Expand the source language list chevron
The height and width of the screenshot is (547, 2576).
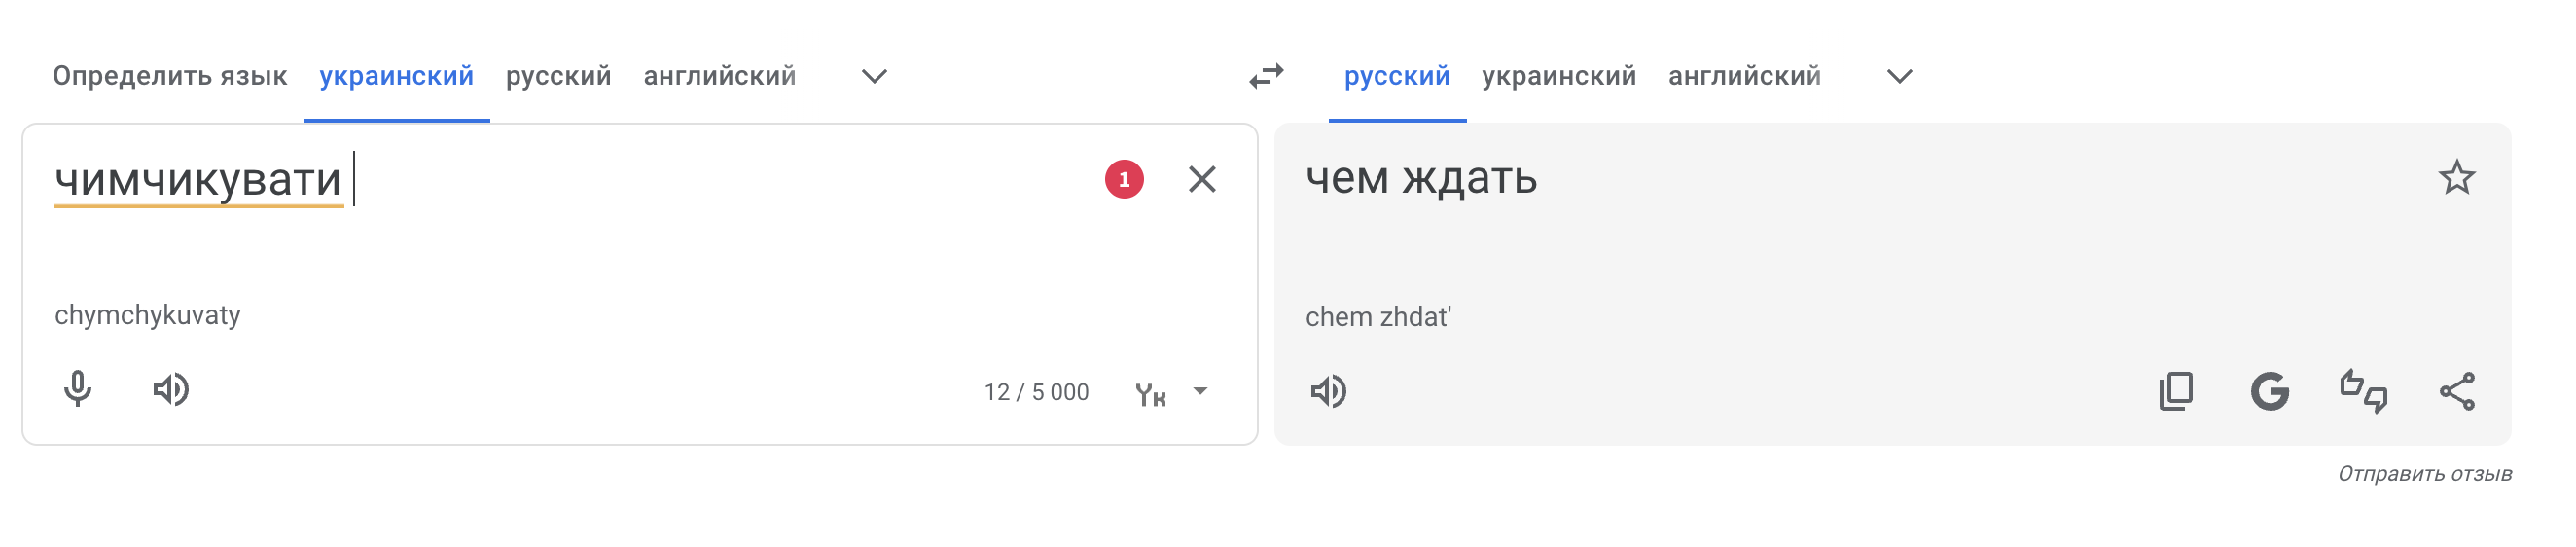click(x=874, y=76)
